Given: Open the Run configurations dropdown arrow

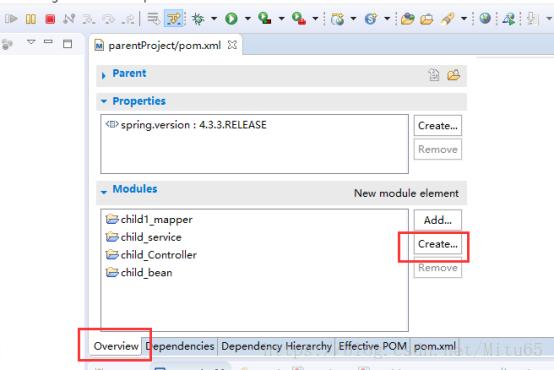Looking at the screenshot, I should (247, 18).
